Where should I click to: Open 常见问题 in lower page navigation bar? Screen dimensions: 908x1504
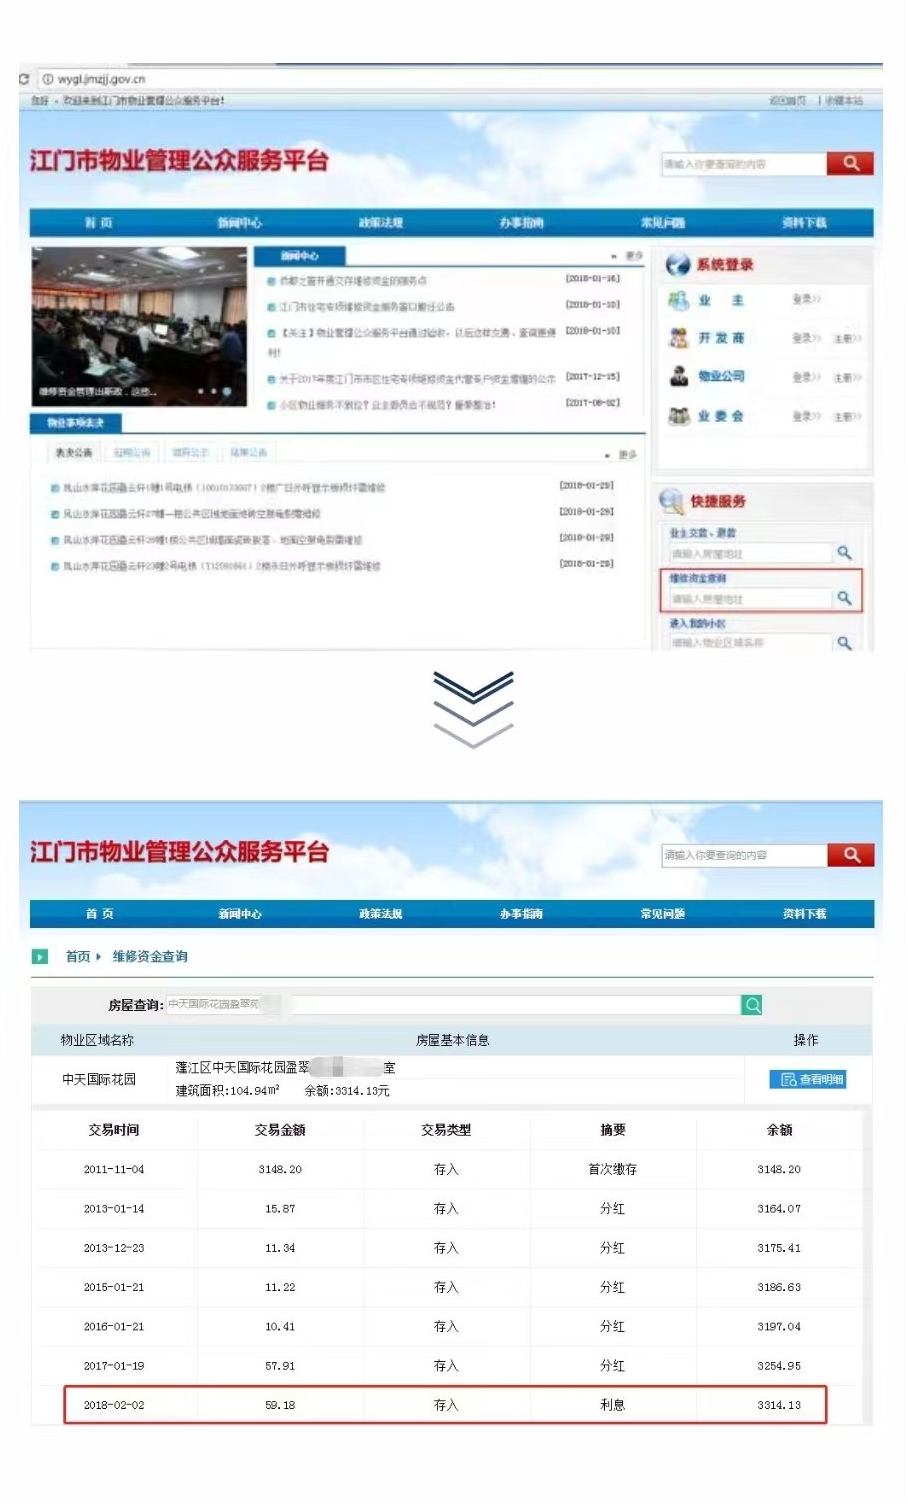[663, 913]
